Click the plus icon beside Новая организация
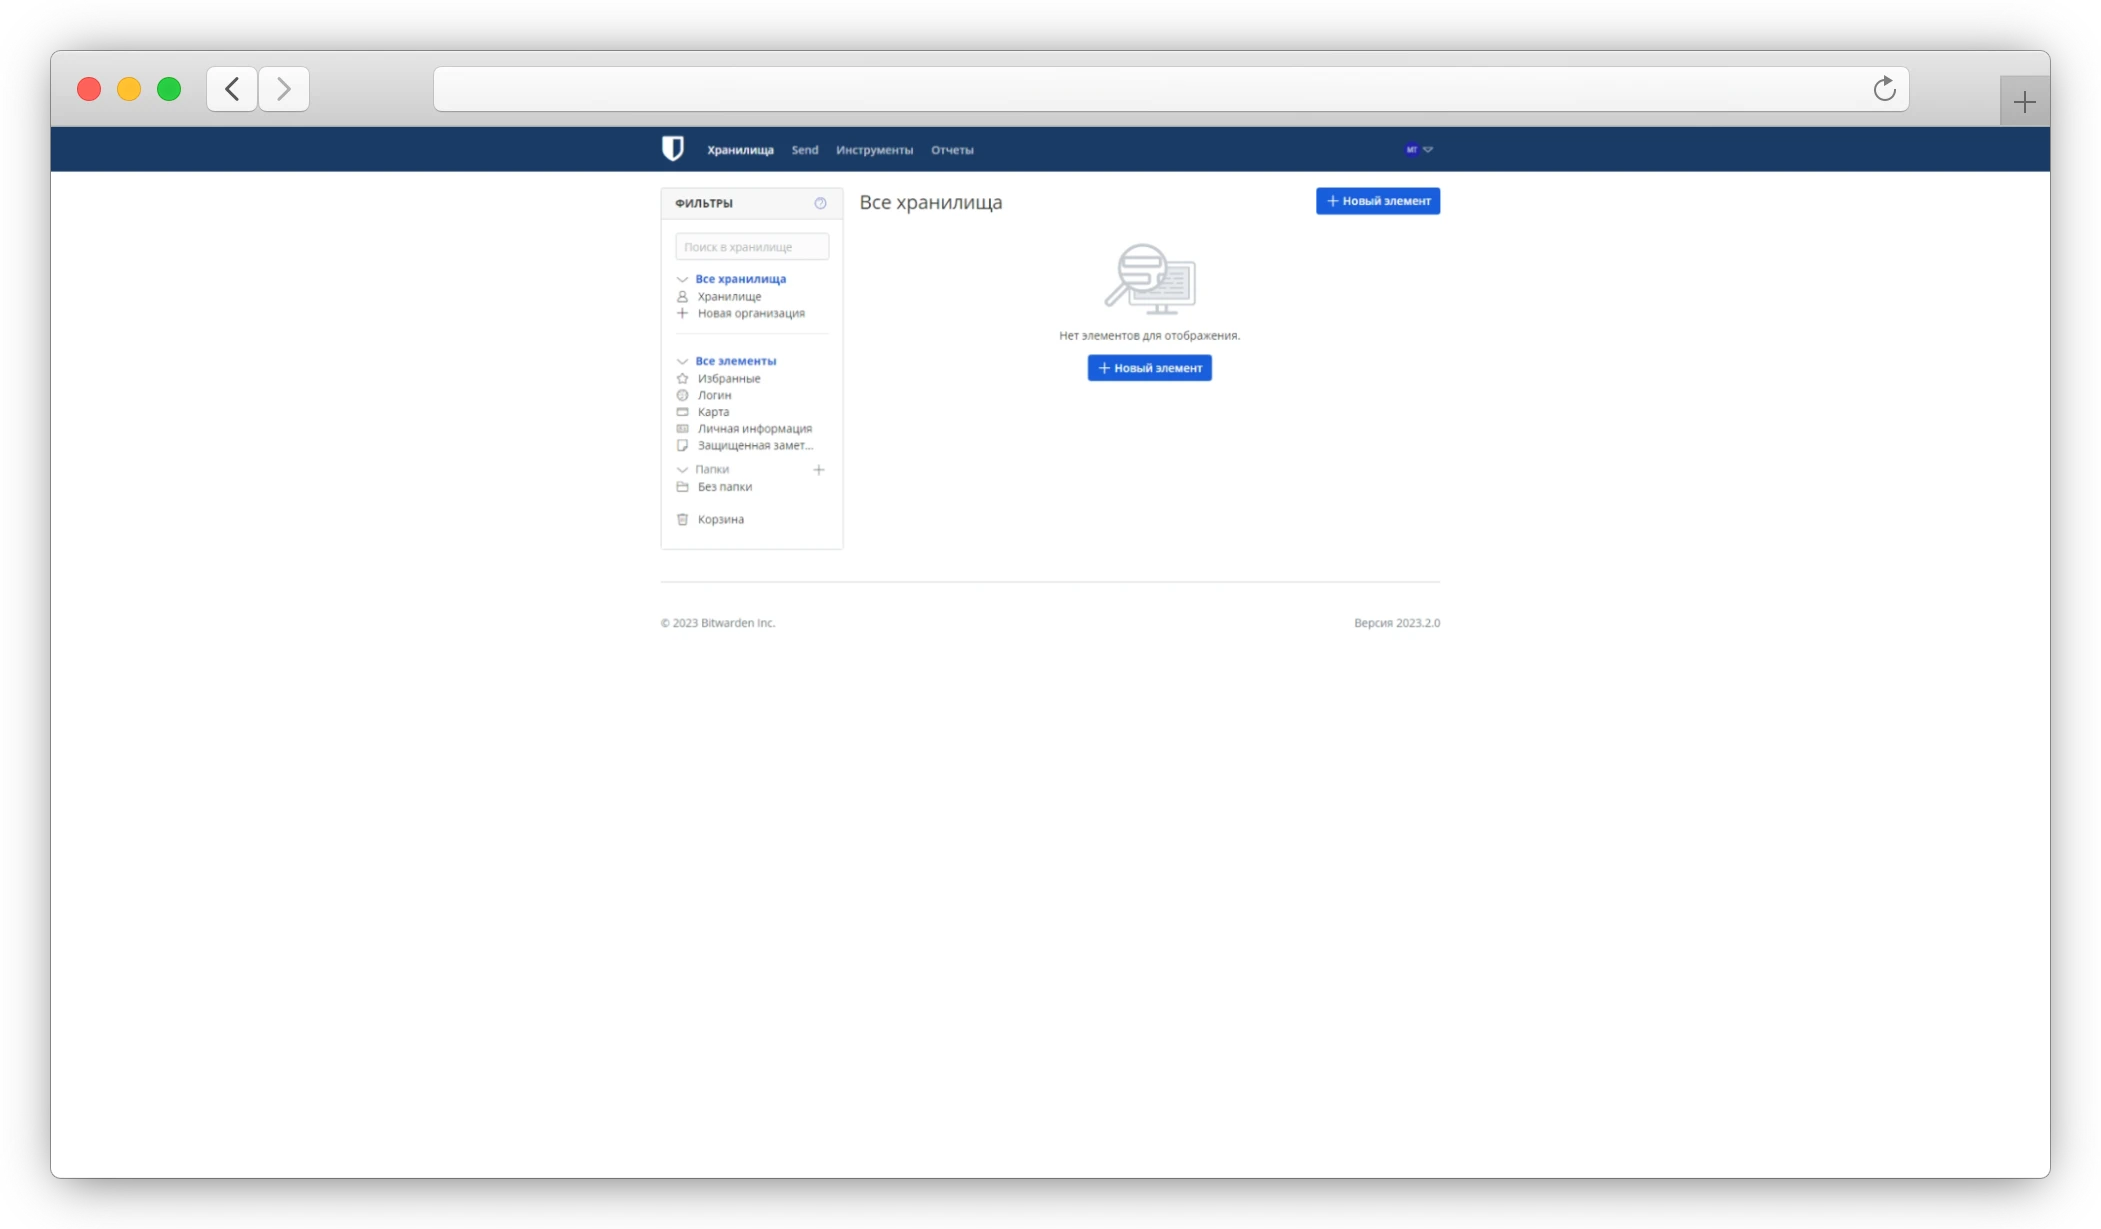Image resolution: width=2101 pixels, height=1229 pixels. coord(682,313)
